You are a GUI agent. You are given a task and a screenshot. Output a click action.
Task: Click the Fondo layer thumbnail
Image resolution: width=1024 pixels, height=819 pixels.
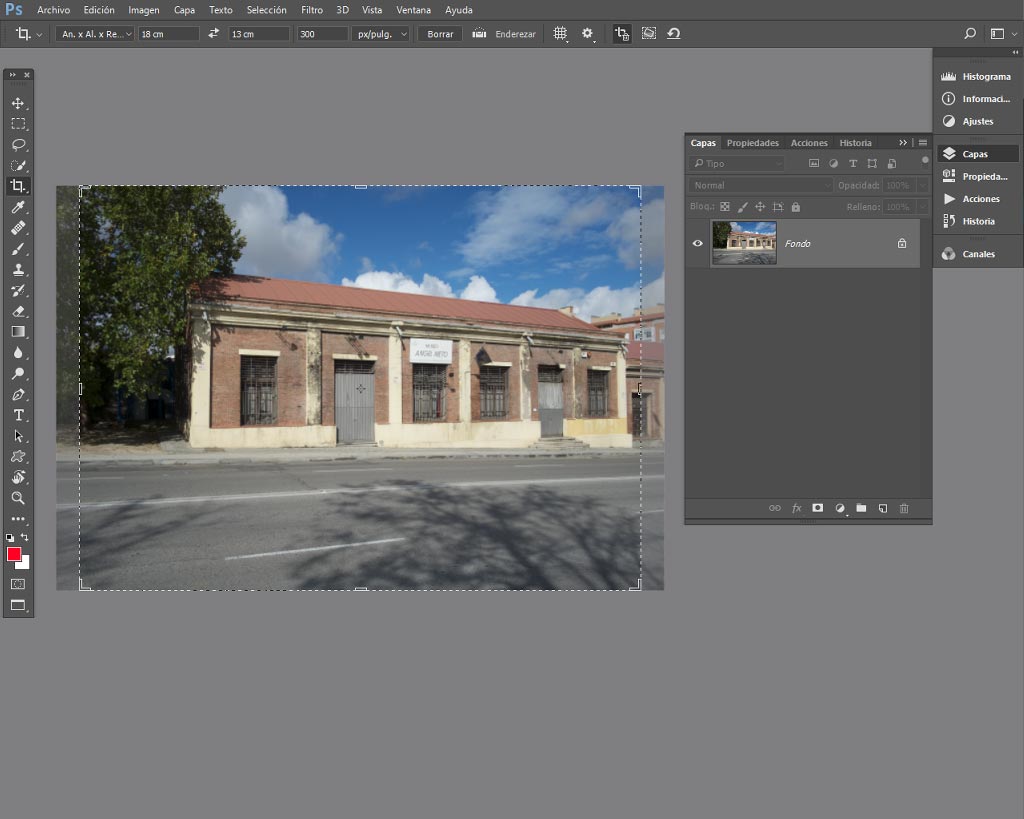(744, 243)
